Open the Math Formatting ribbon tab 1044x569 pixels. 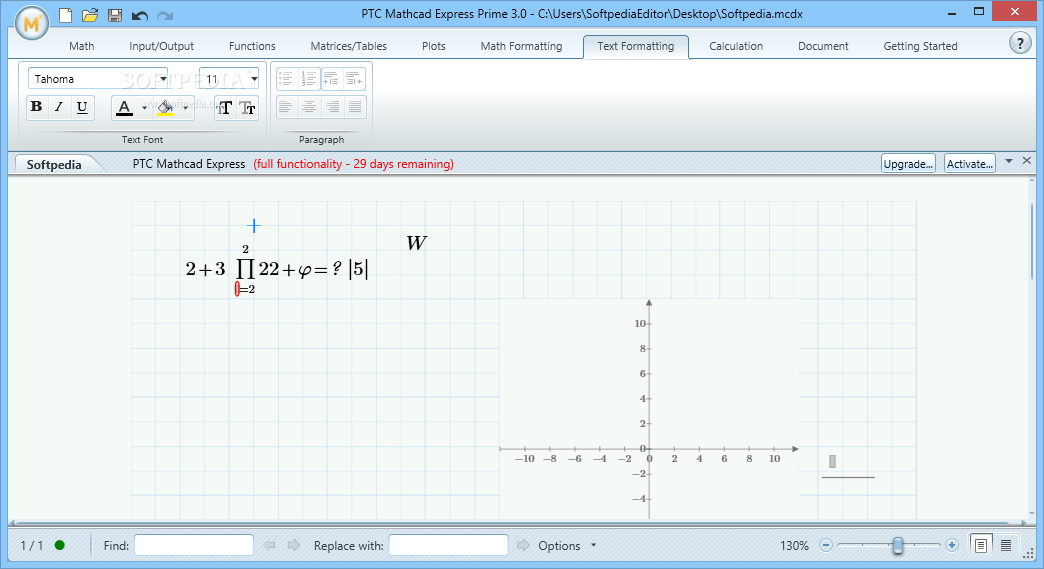coord(521,46)
